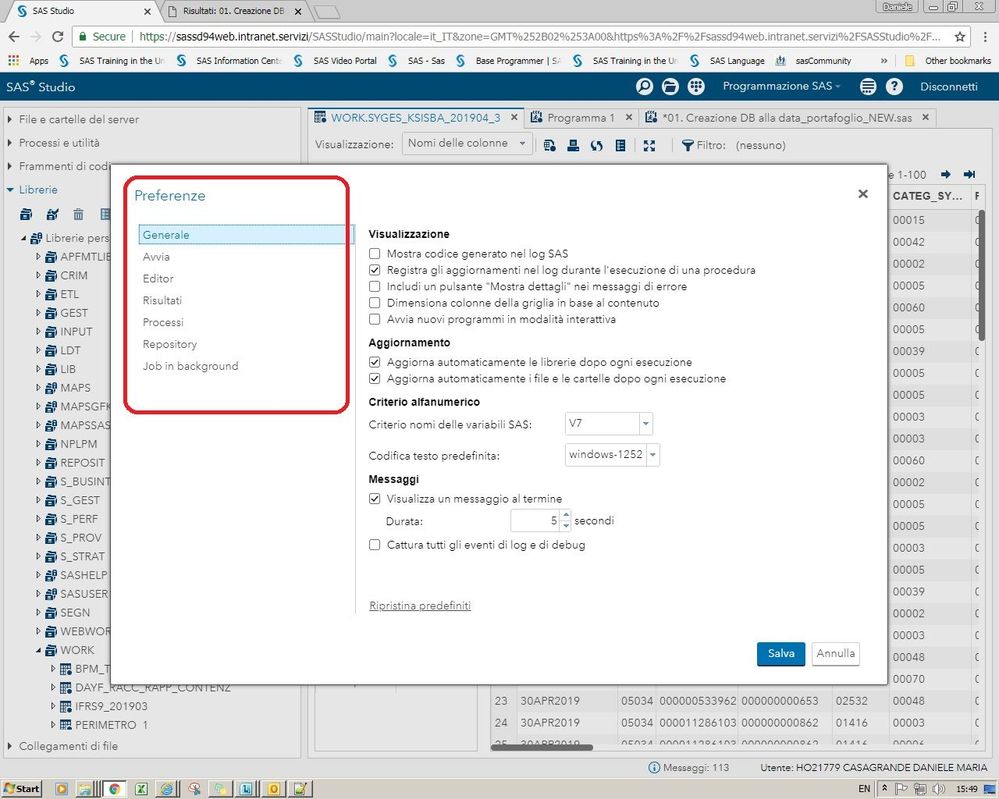Click the Messaggi info icon in status bar

[x=654, y=768]
